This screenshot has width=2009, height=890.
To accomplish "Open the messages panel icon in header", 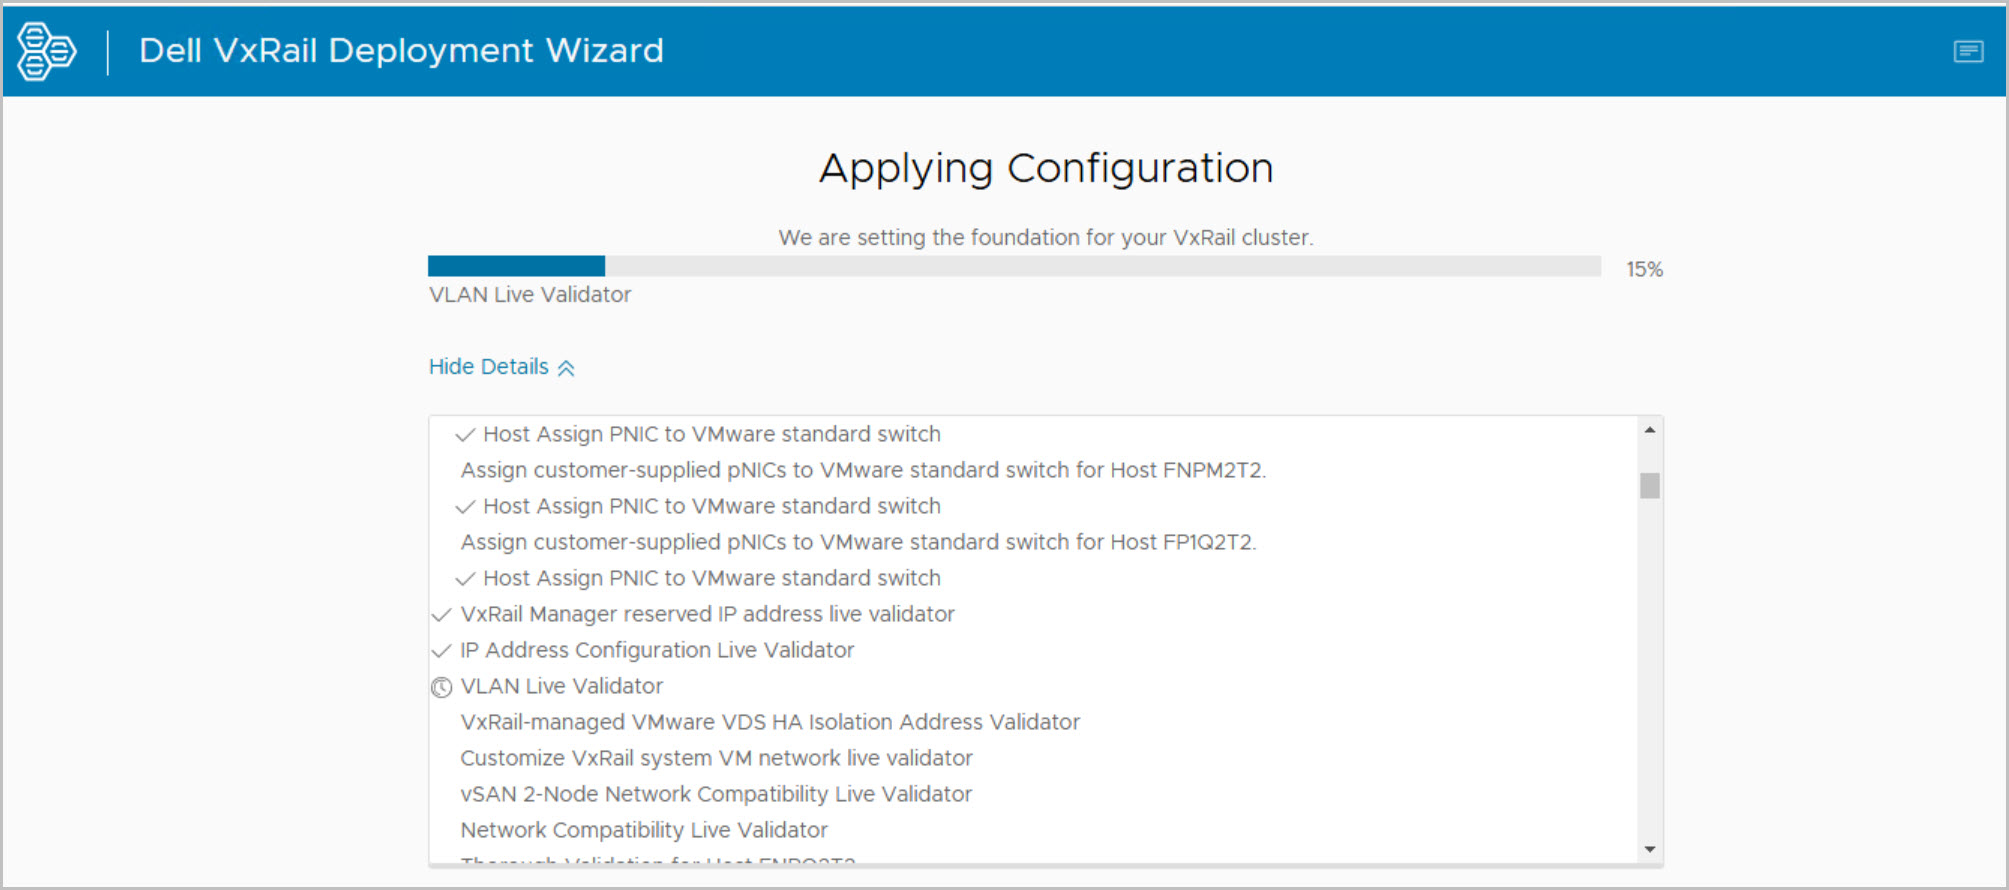I will click(x=1968, y=51).
